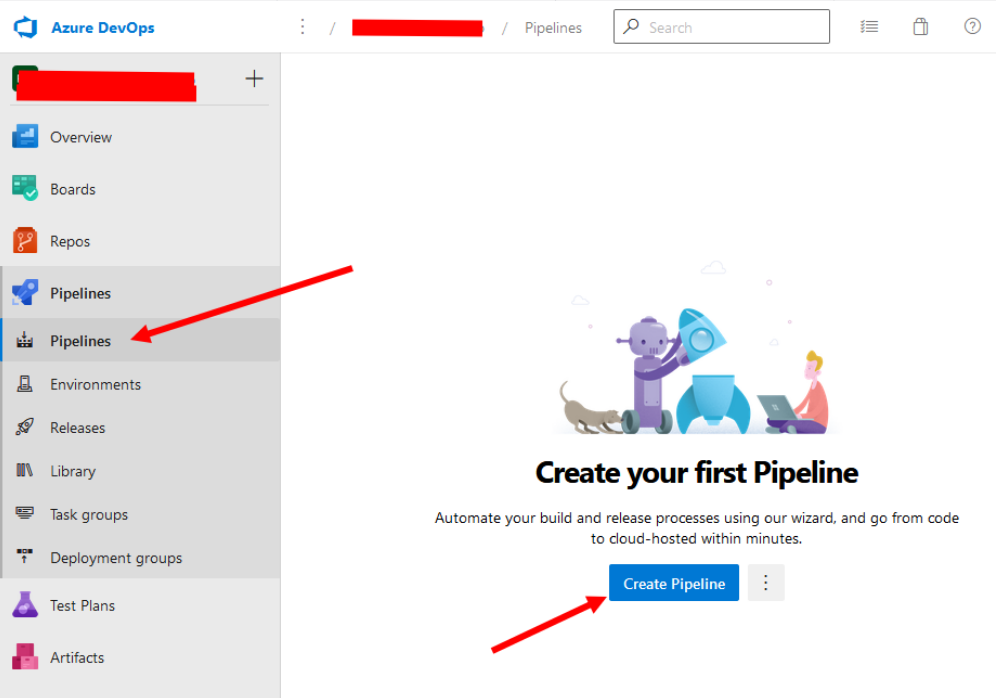Open the marketplace shopping bag icon

pyautogui.click(x=920, y=27)
